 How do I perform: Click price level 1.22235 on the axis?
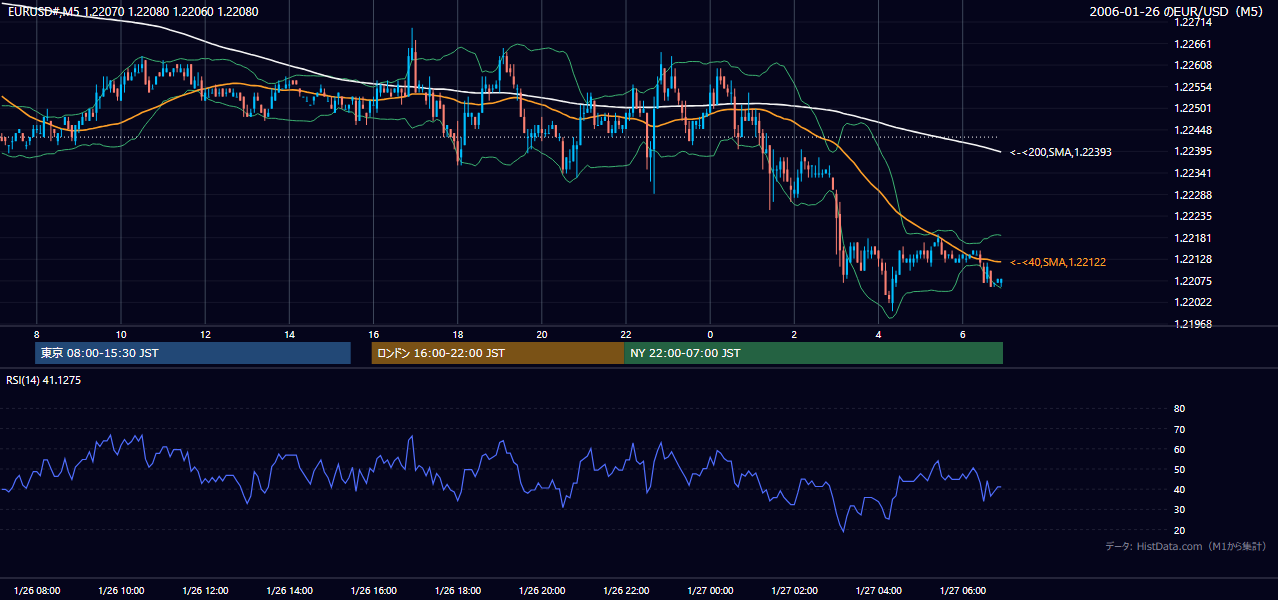(x=1194, y=216)
